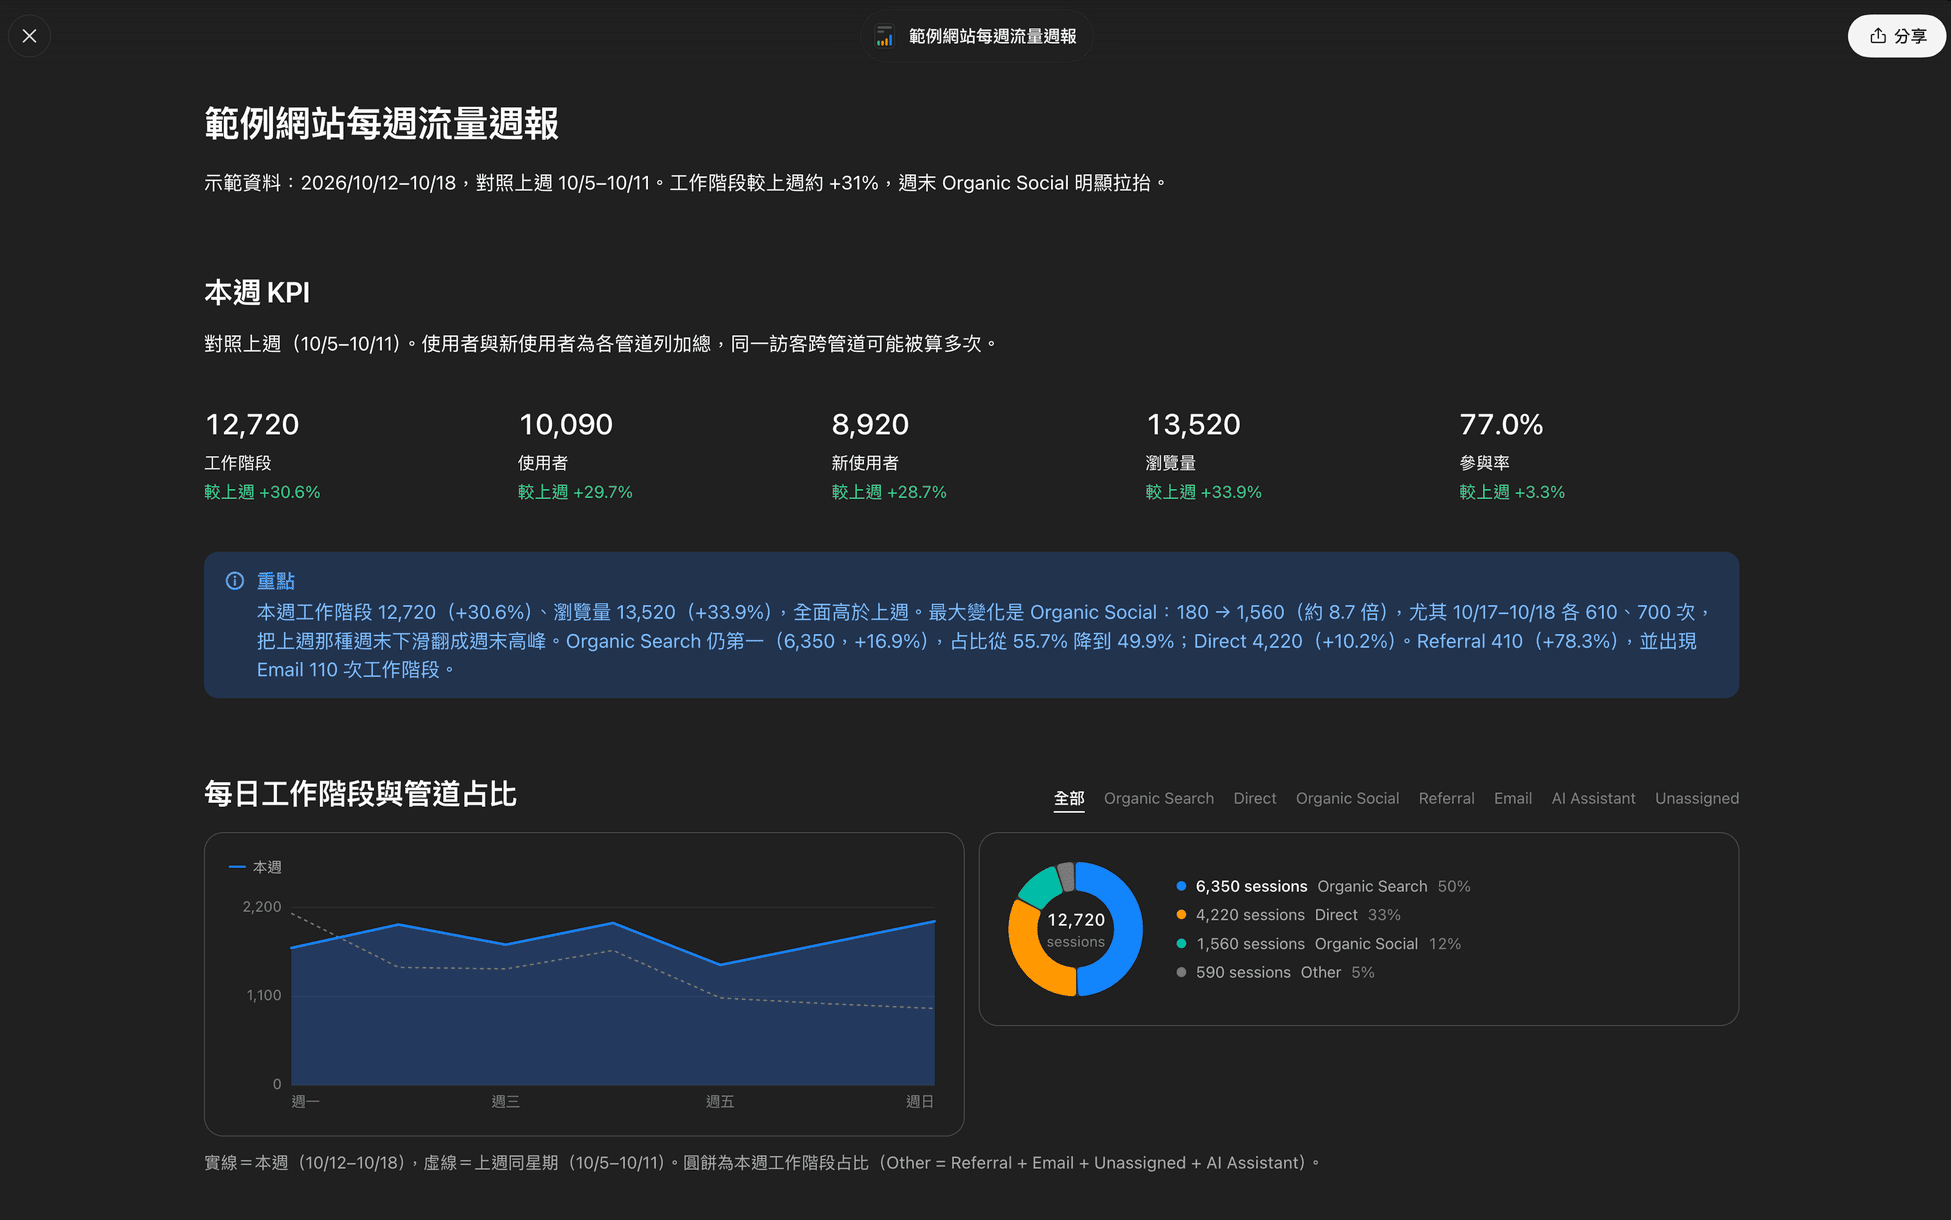
Task: Click the chart icon beside the report title
Action: point(885,36)
